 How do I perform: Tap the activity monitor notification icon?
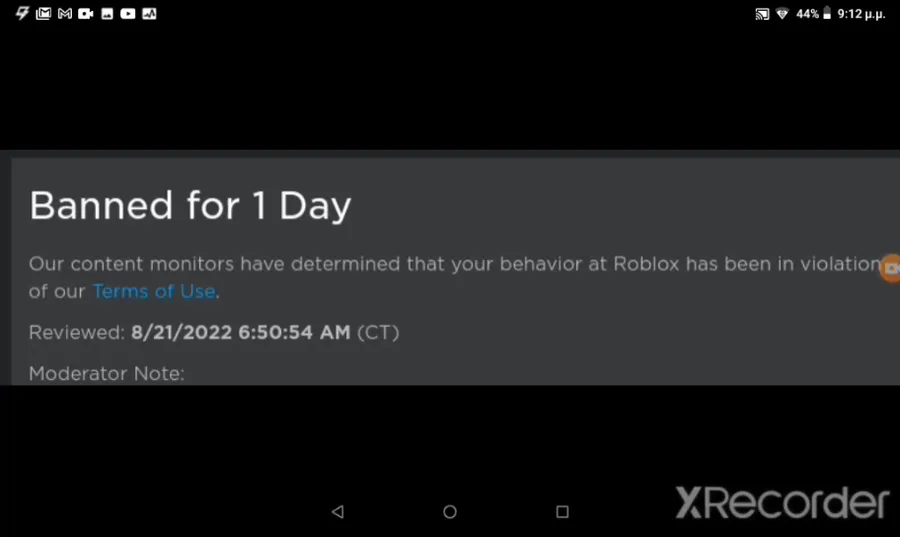[x=149, y=13]
